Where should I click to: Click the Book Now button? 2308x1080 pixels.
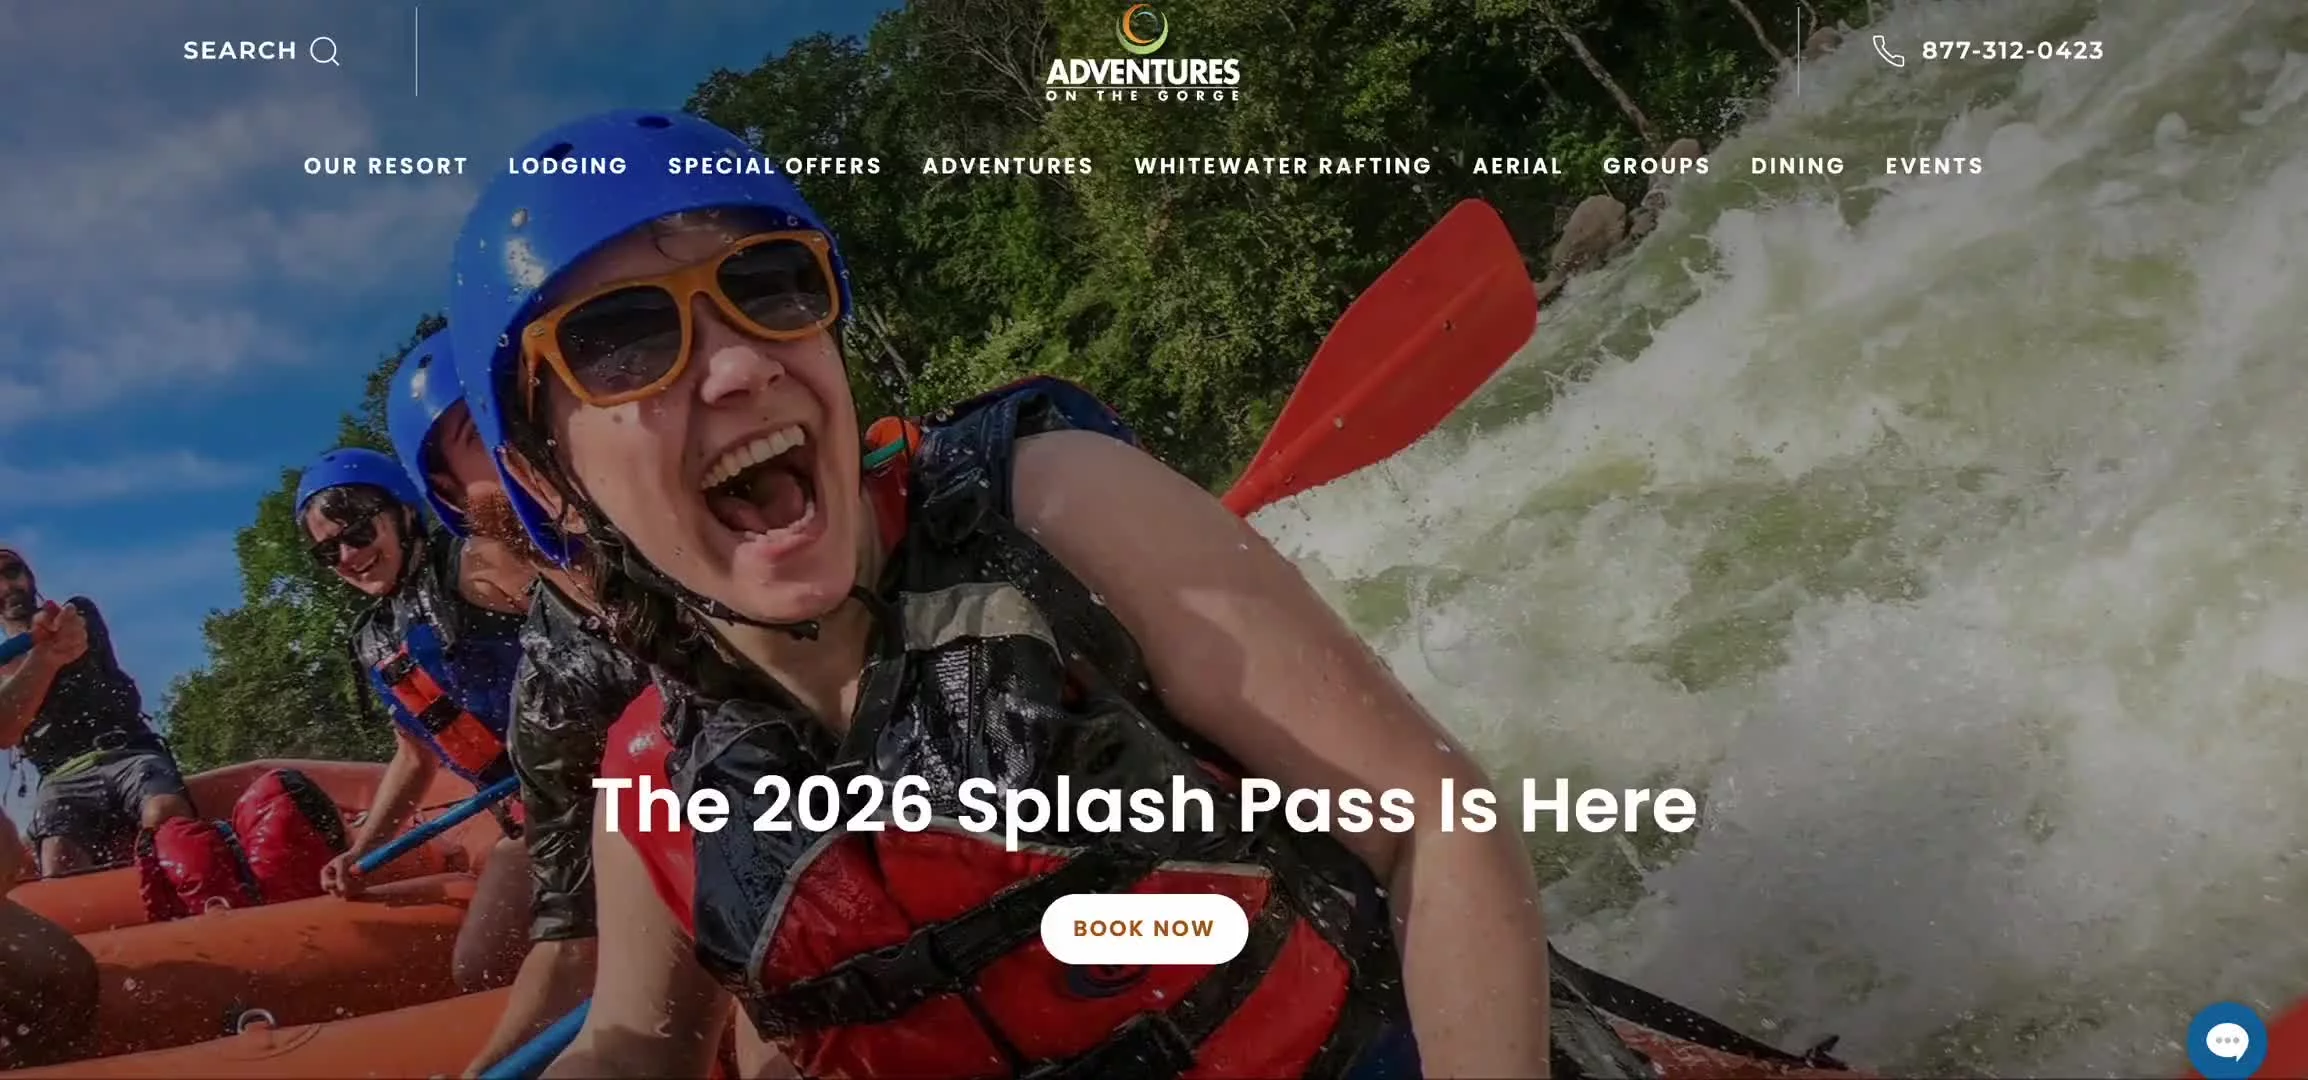1144,929
